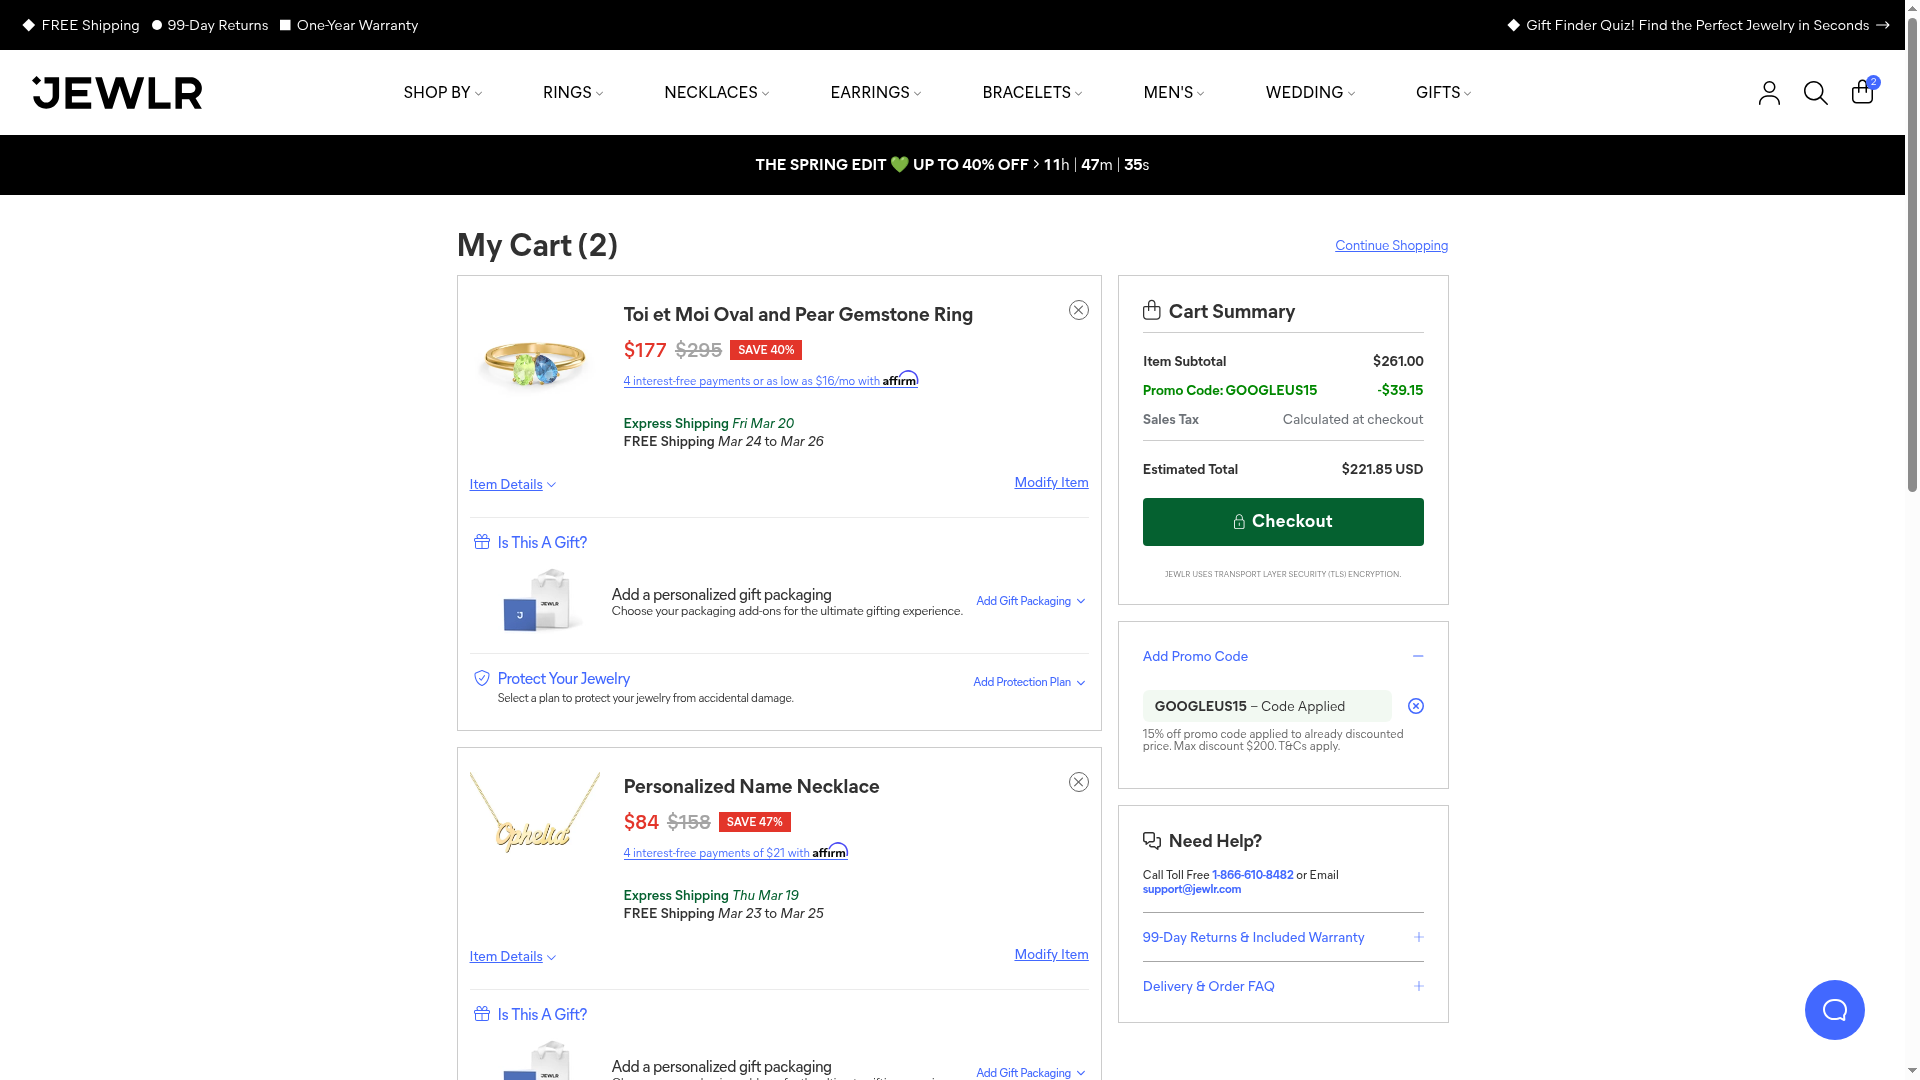Screen dimensions: 1920x1080
Task: Open Add Protection Plan dropdown
Action: (1029, 682)
